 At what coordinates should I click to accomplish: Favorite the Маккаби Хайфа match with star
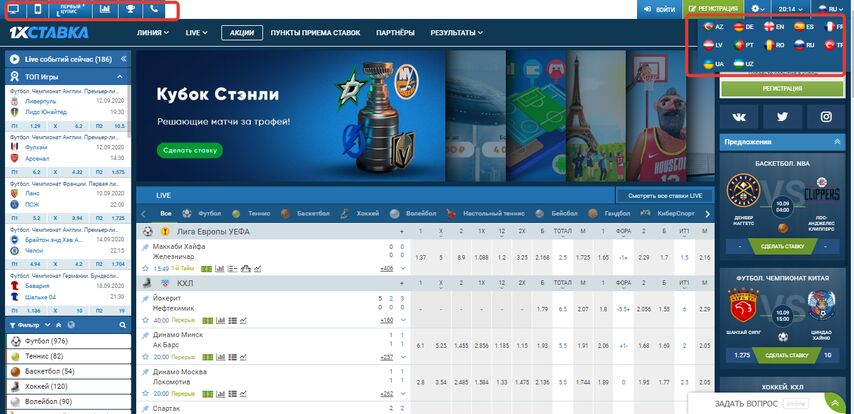145,269
